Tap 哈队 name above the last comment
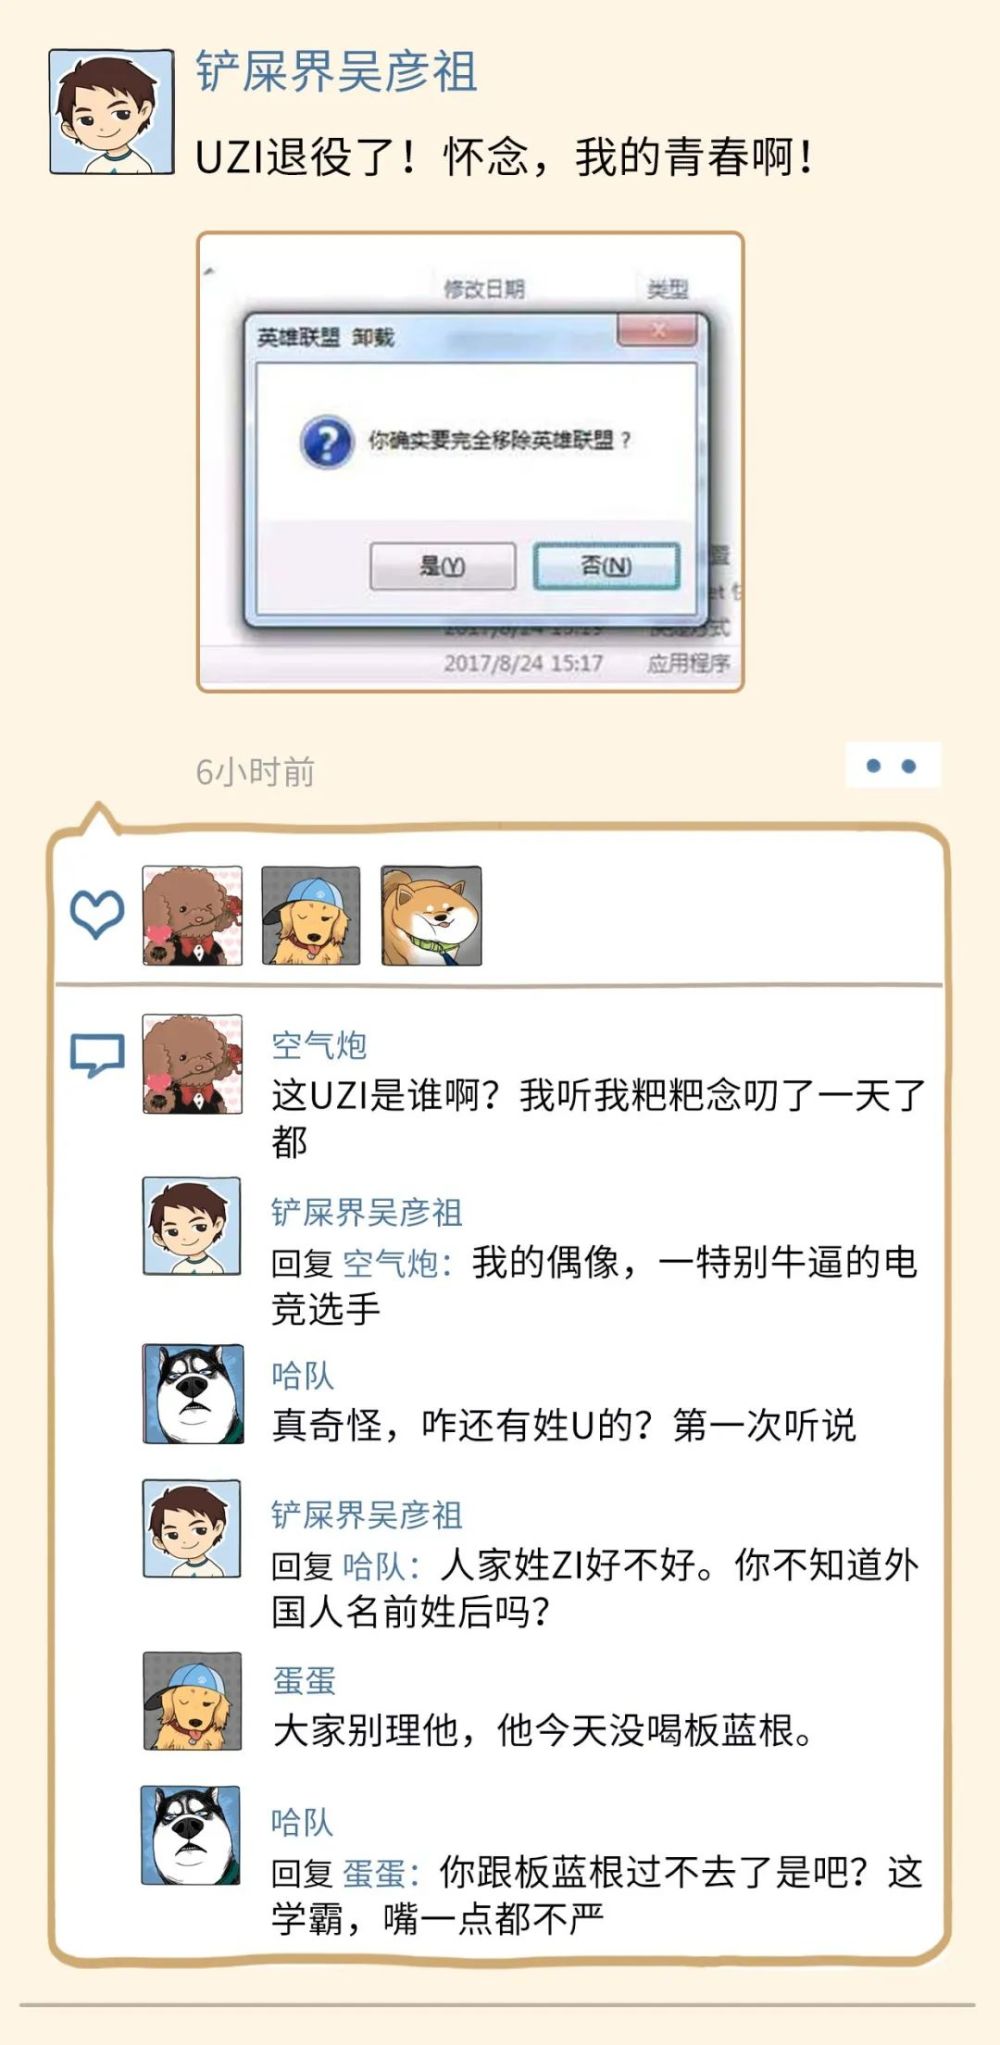The height and width of the screenshot is (2045, 1000). (302, 1822)
